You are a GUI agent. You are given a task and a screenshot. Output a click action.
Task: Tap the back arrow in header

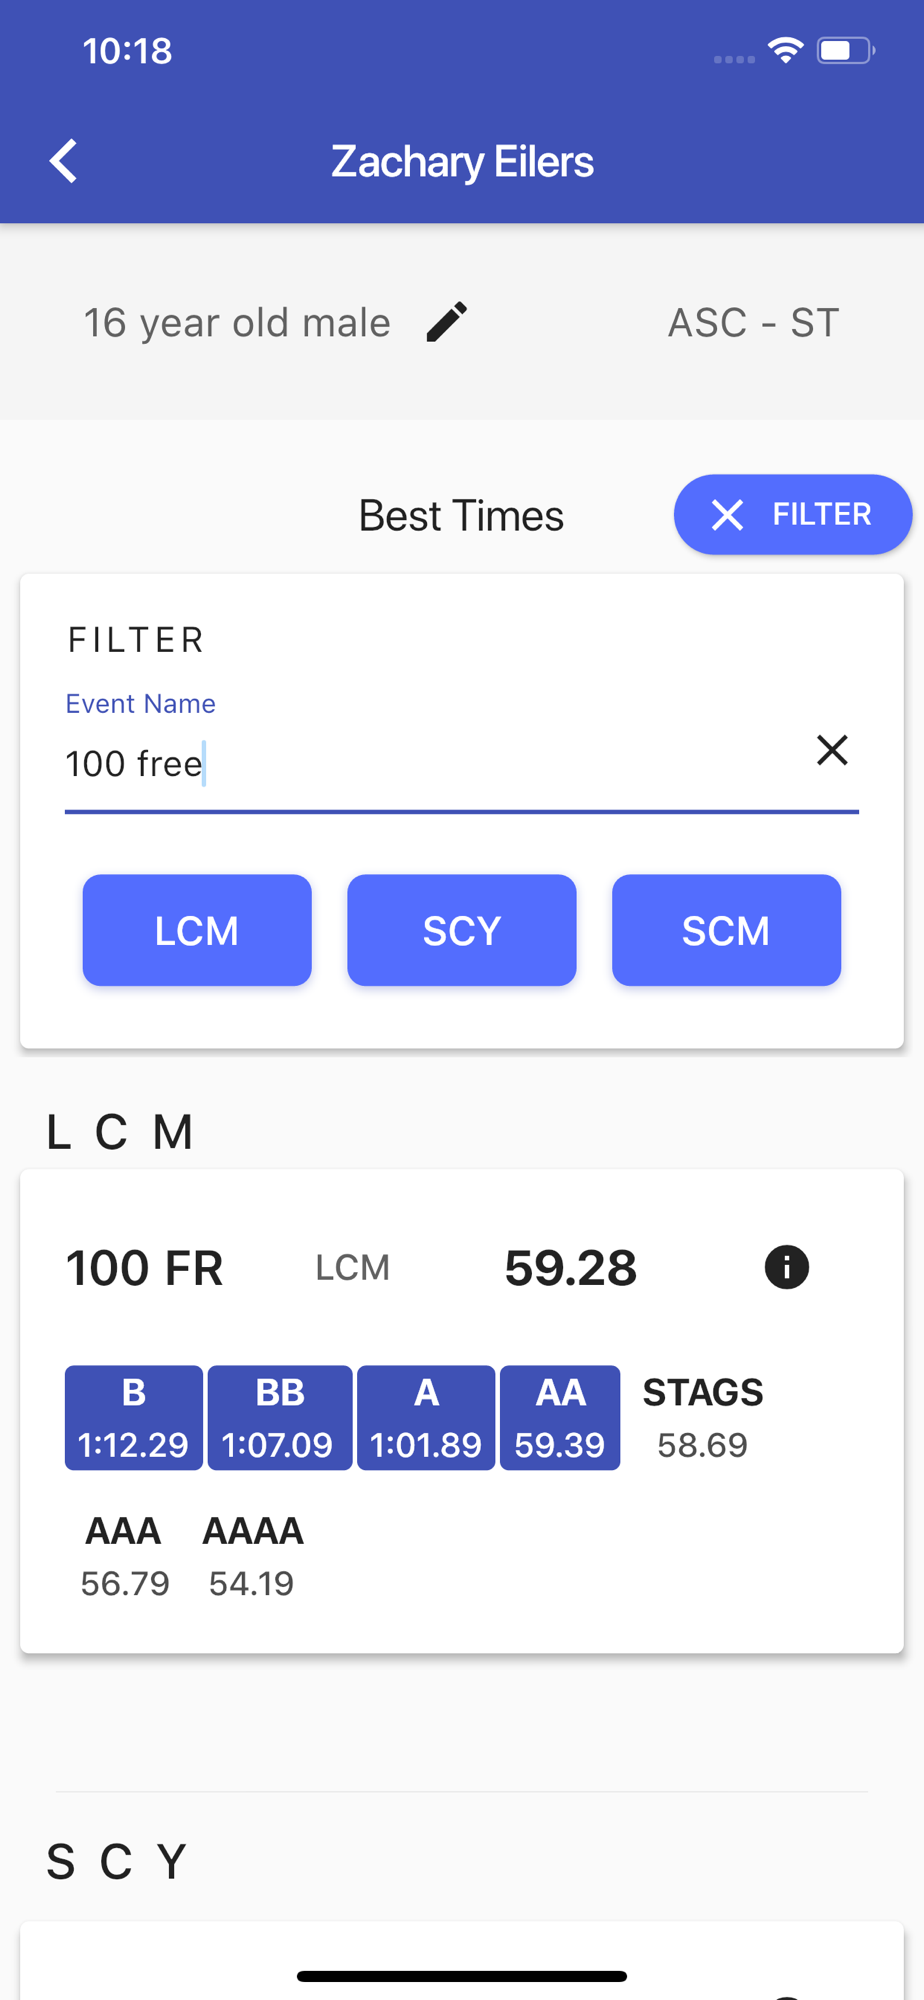(63, 161)
